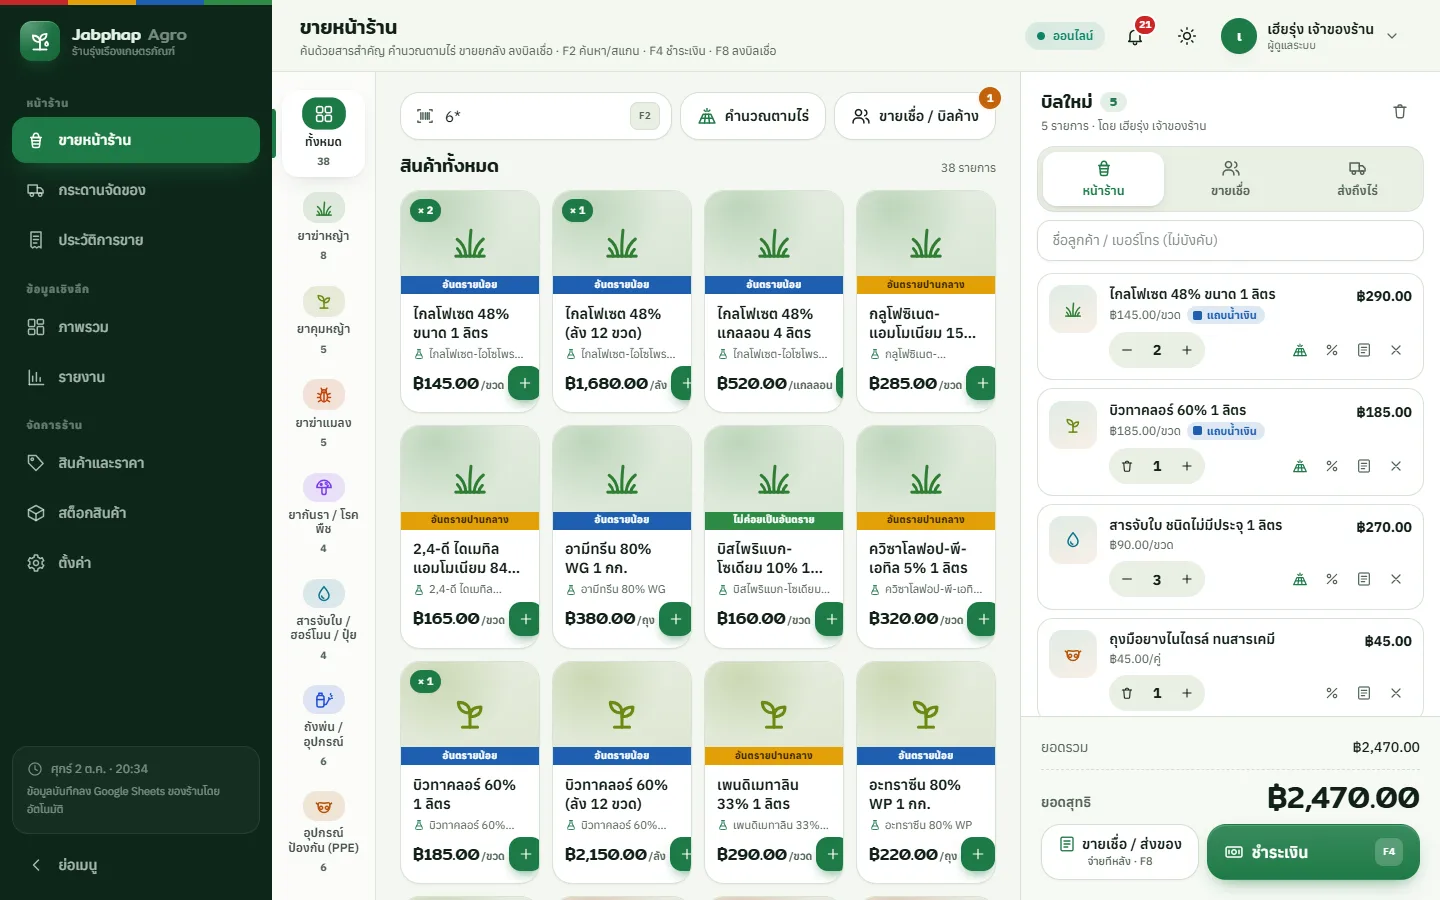Screen dimensions: 1440x900
Task: Open สต็อกสินค้า in the sidebar
Action: pos(136,513)
